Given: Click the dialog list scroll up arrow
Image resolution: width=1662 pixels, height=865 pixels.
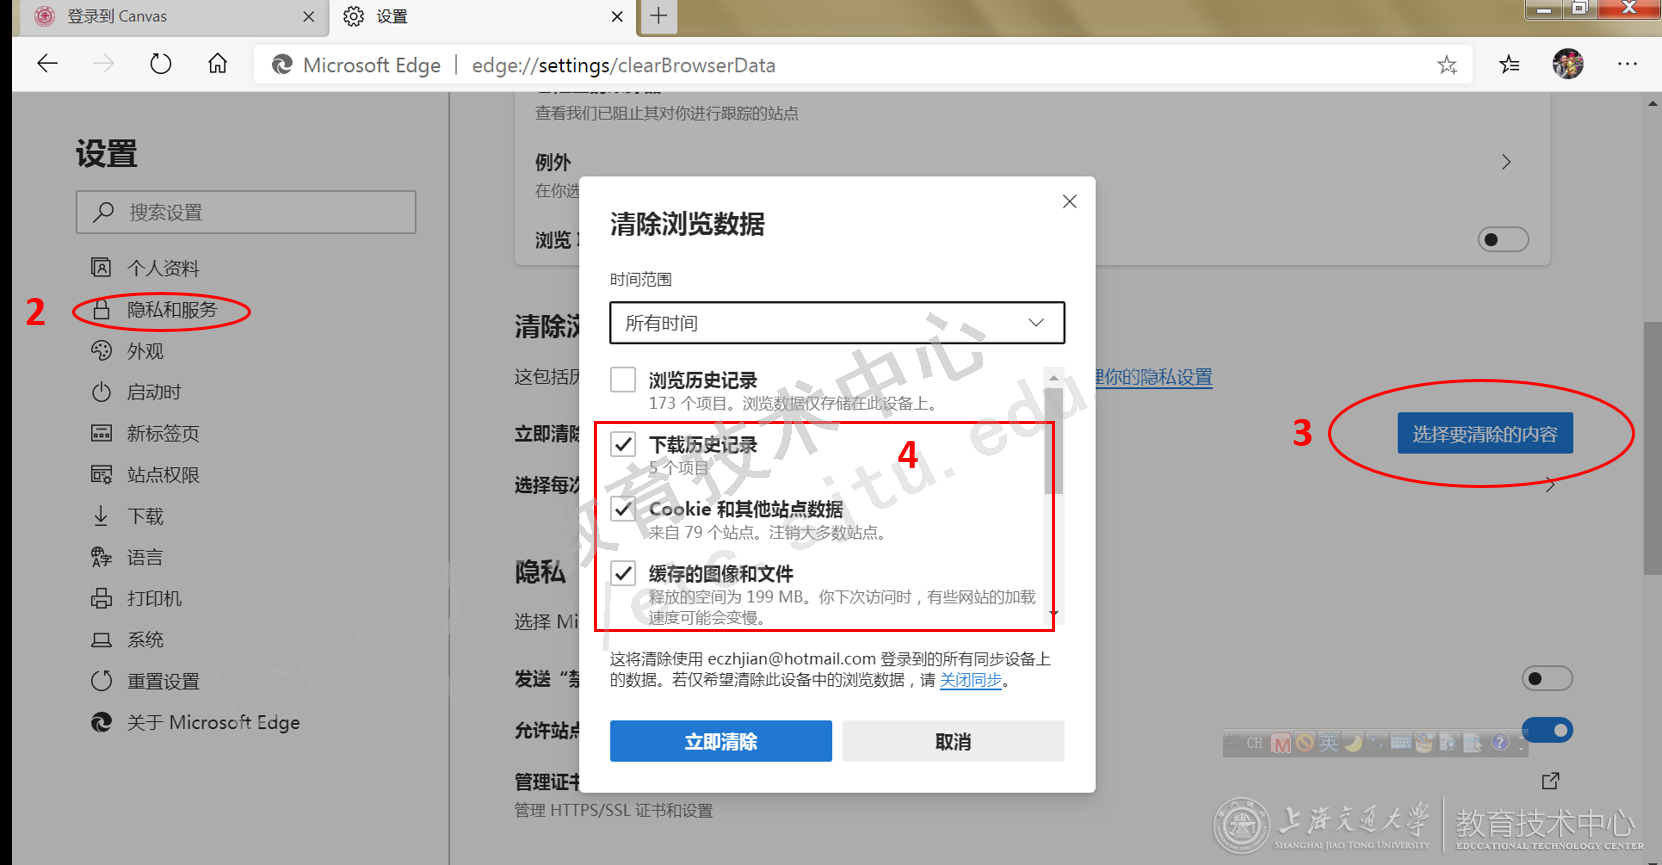Looking at the screenshot, I should 1053,378.
